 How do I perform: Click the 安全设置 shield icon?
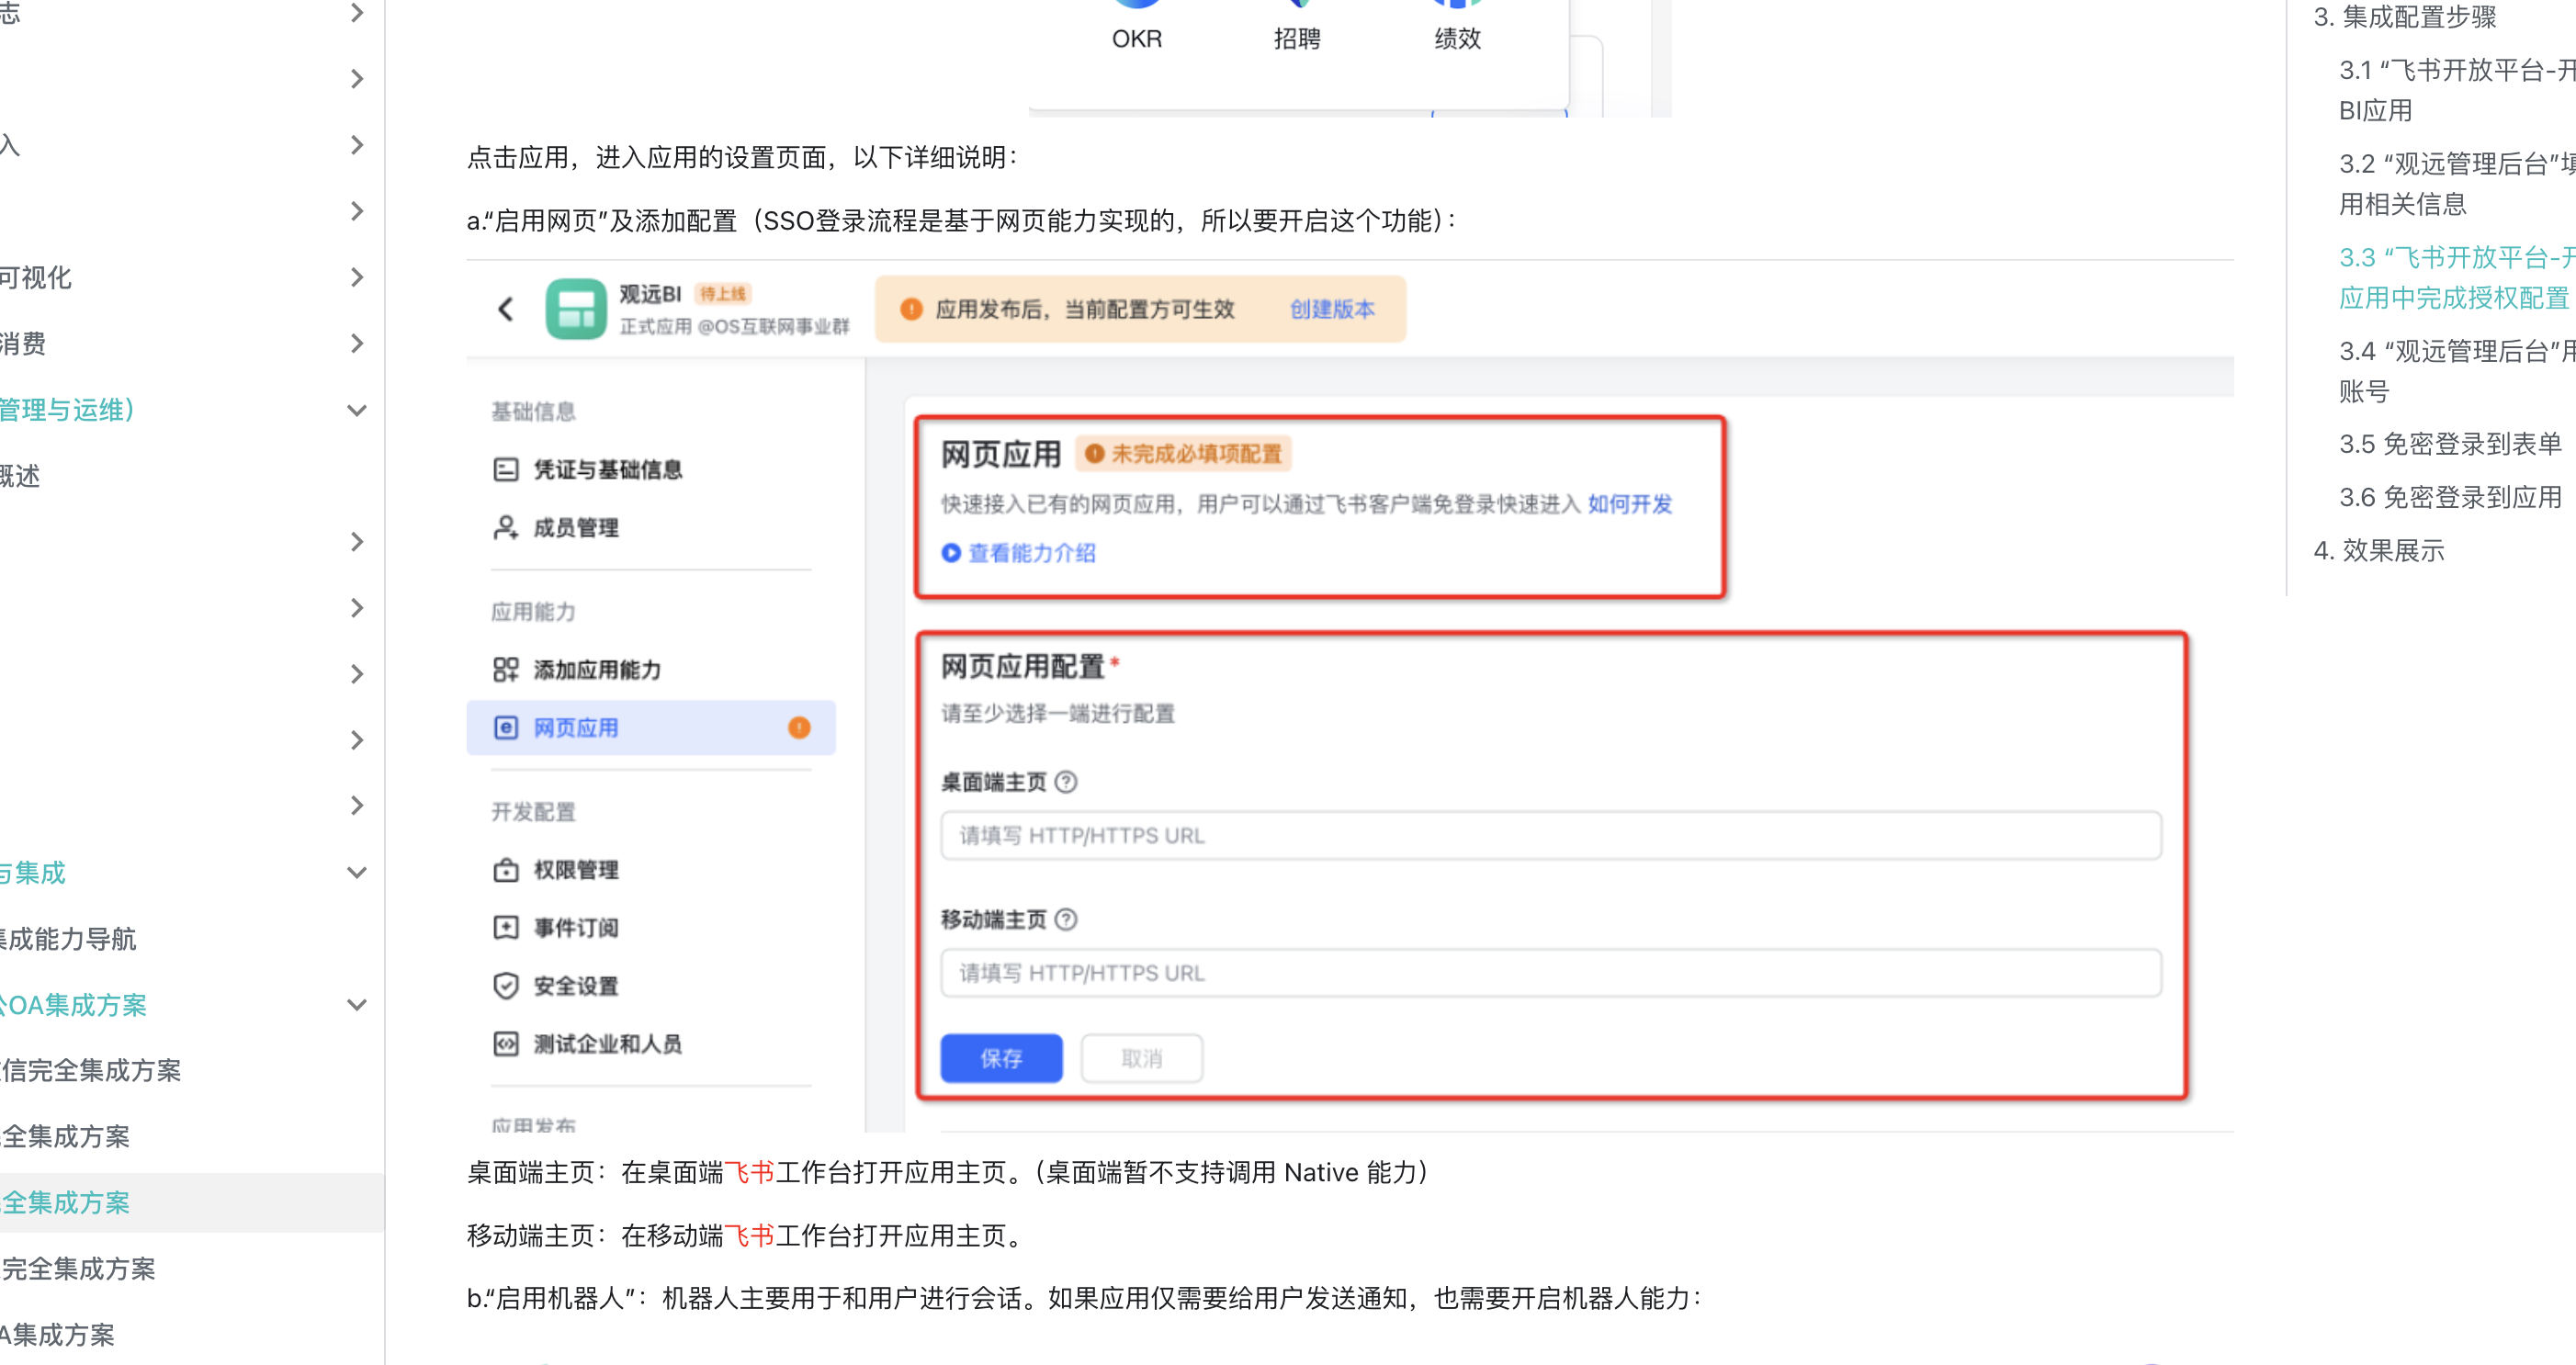506,985
